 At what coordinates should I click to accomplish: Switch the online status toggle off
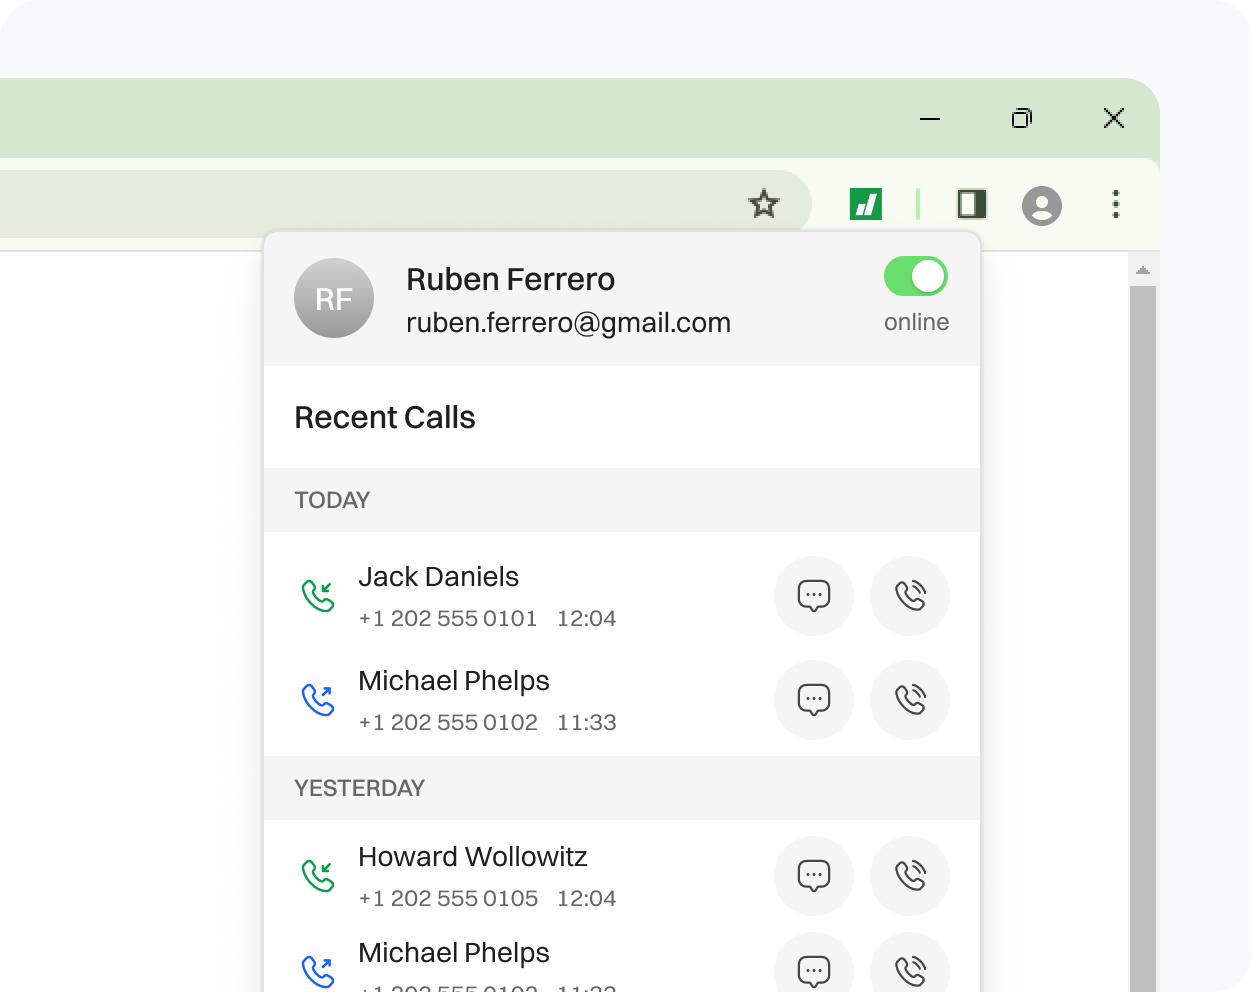click(915, 277)
